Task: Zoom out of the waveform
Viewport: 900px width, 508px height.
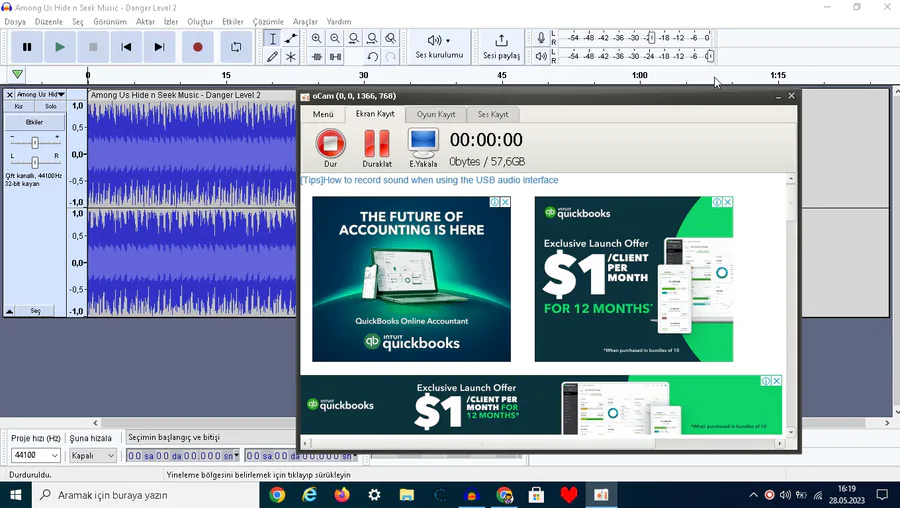Action: (x=335, y=38)
